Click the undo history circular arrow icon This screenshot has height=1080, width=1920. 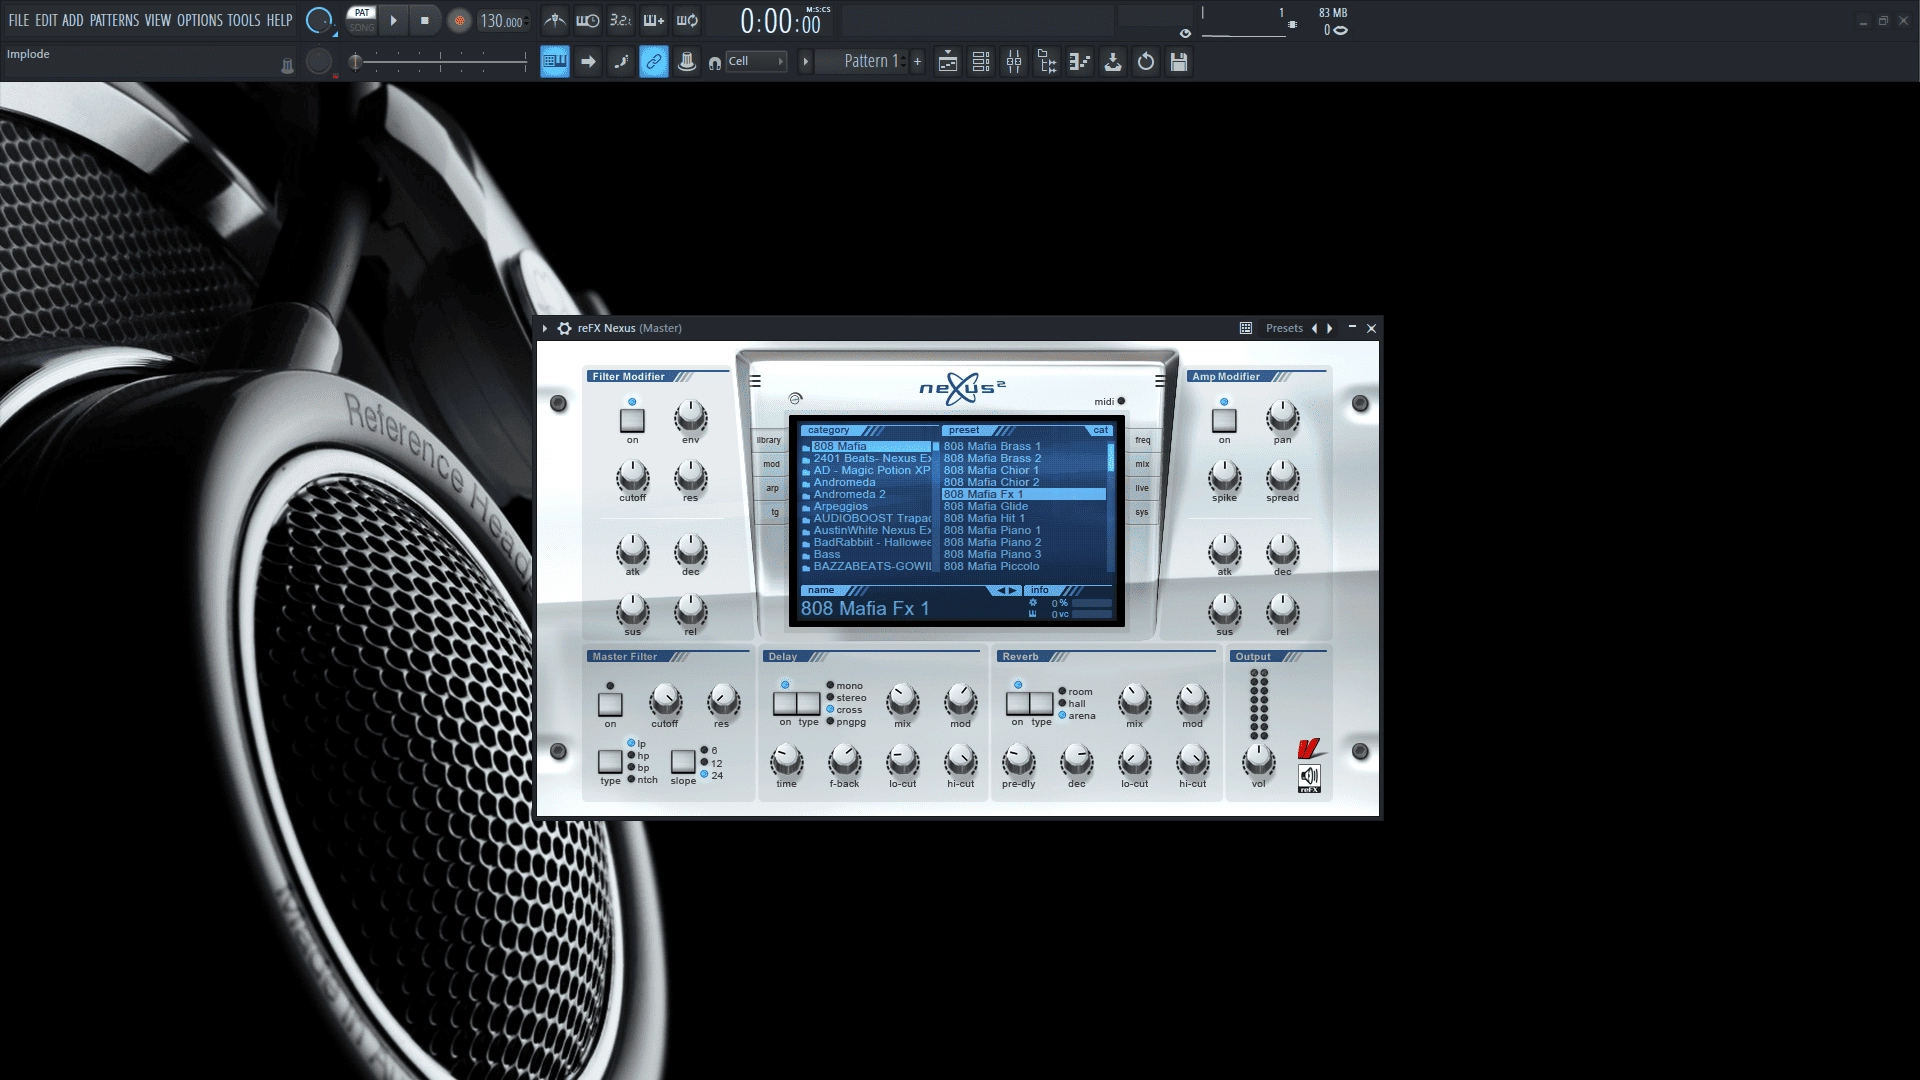coord(1146,62)
